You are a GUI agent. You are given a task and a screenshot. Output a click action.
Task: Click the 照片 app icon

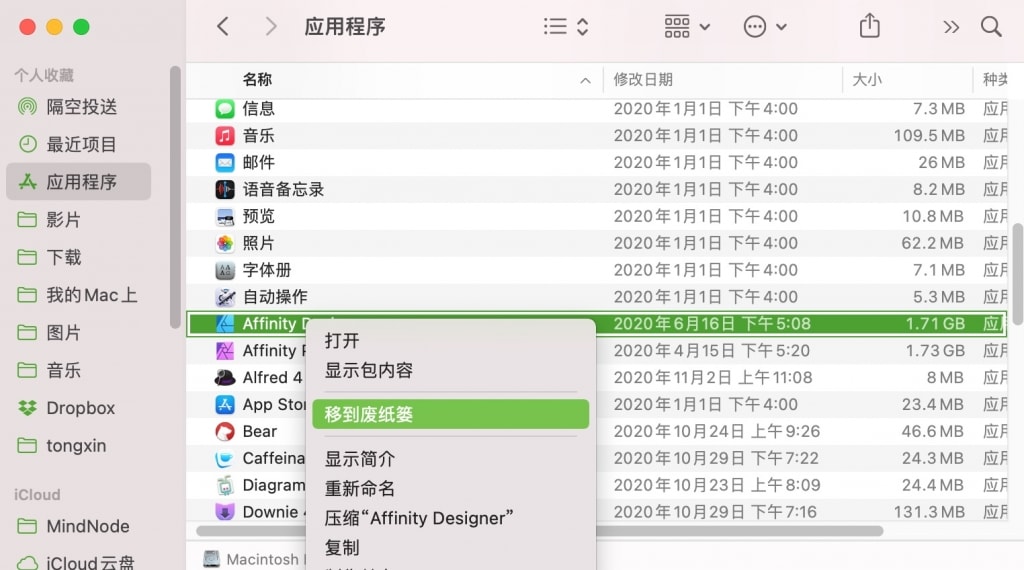click(225, 243)
